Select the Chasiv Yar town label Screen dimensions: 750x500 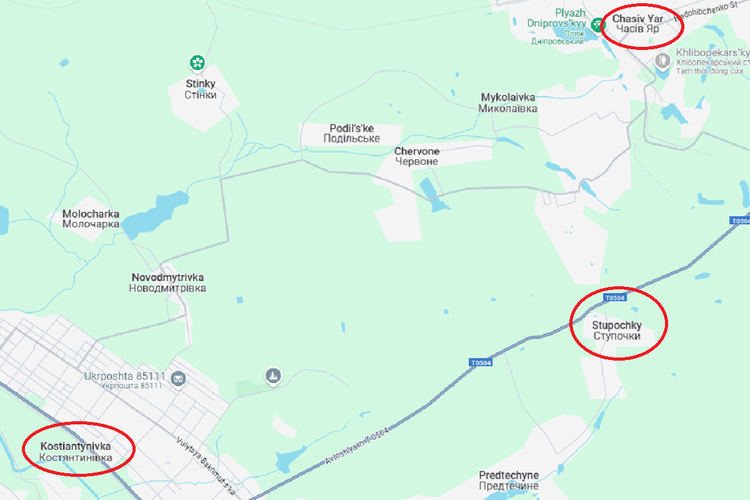coord(638,23)
